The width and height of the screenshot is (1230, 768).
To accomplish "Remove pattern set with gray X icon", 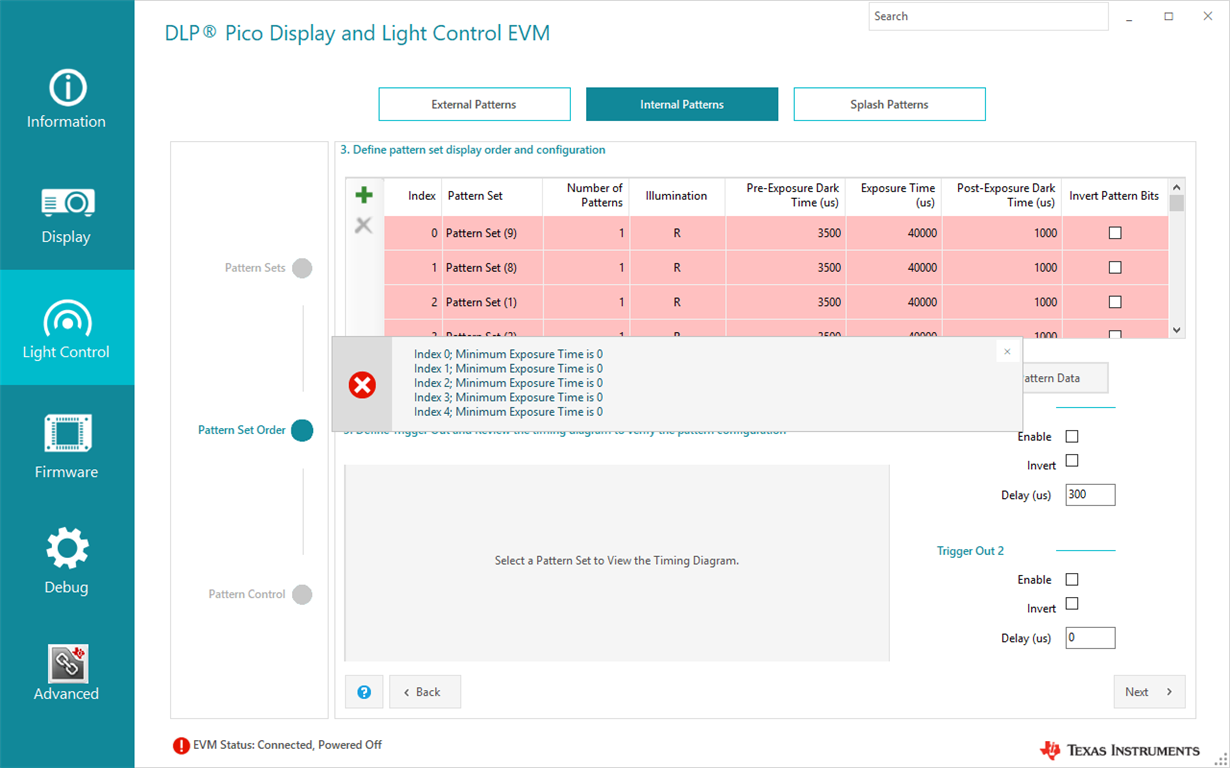I will pyautogui.click(x=364, y=226).
